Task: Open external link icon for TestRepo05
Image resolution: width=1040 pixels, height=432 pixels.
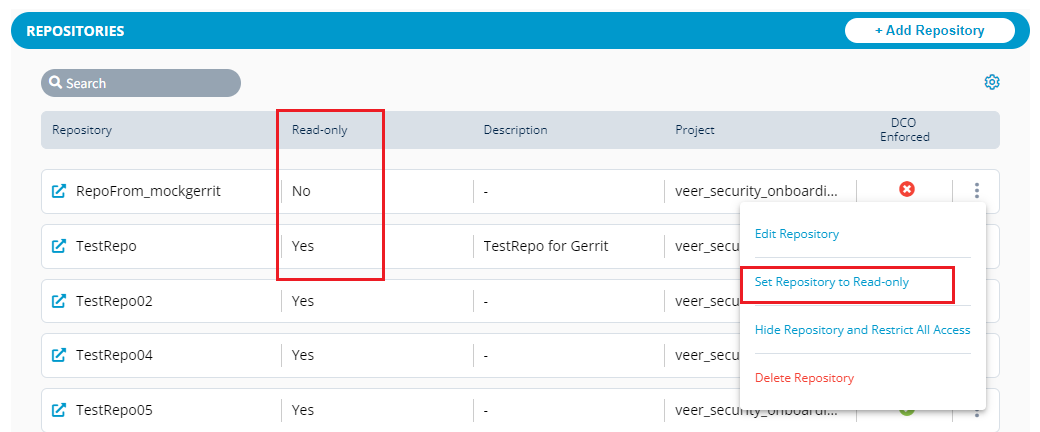Action: coord(59,410)
